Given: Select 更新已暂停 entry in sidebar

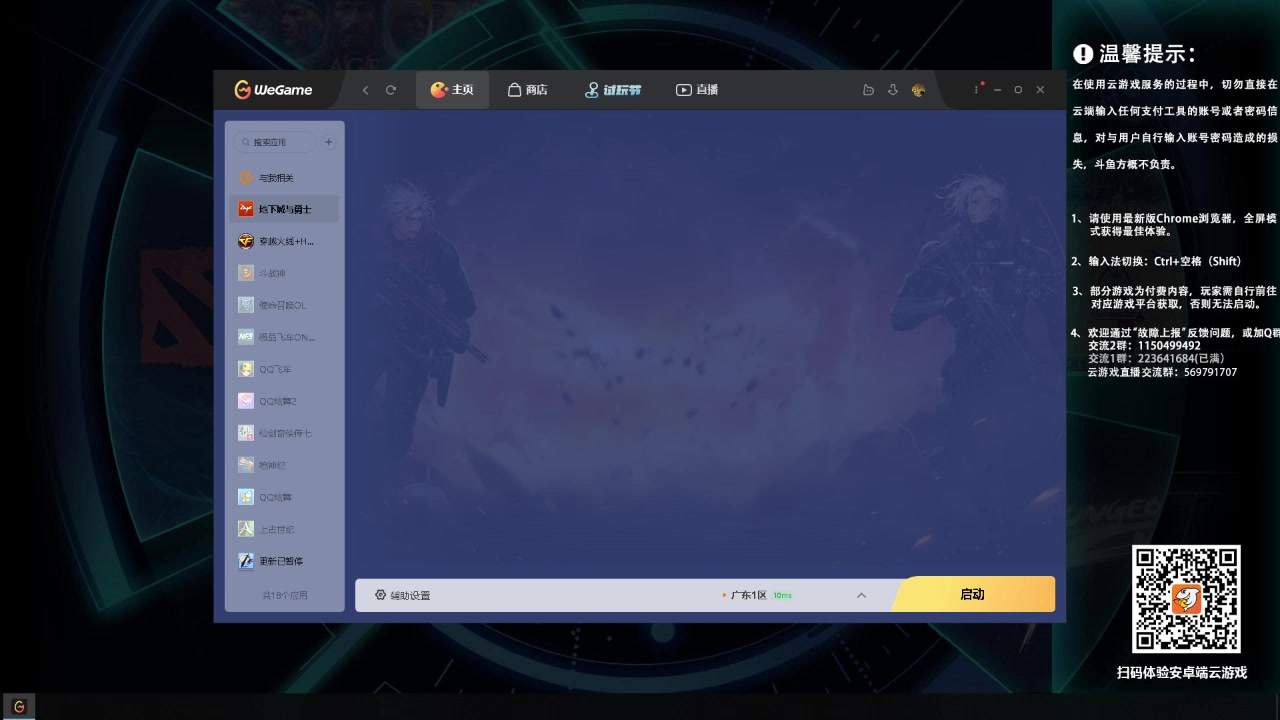Looking at the screenshot, I should (x=284, y=561).
